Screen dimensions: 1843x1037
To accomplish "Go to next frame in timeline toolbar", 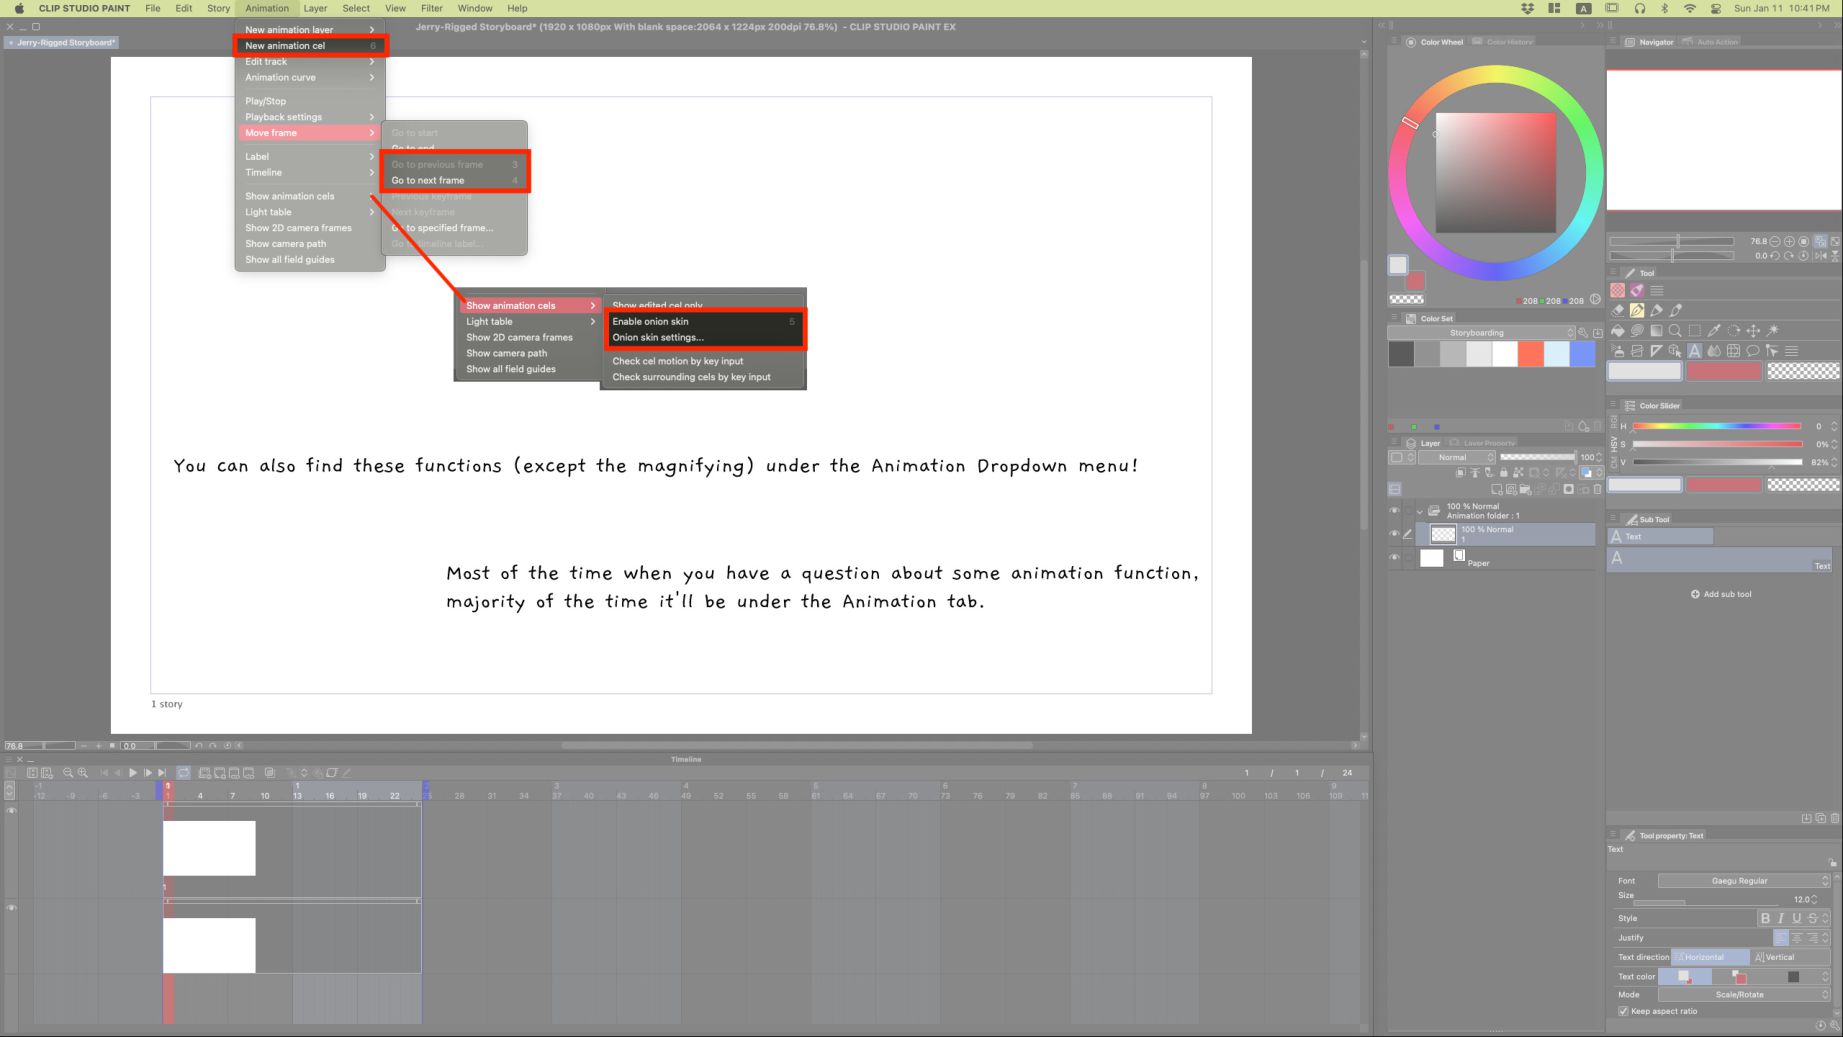I will 148,773.
